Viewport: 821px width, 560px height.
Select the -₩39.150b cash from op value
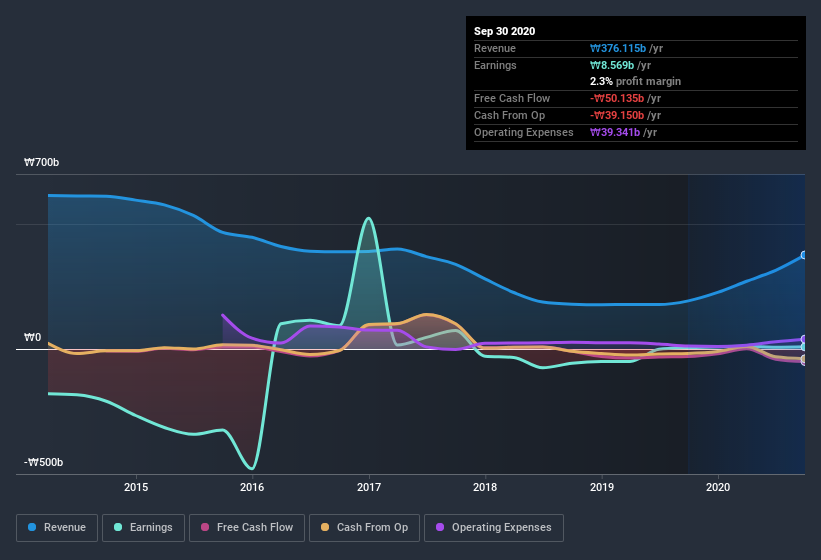[617, 115]
